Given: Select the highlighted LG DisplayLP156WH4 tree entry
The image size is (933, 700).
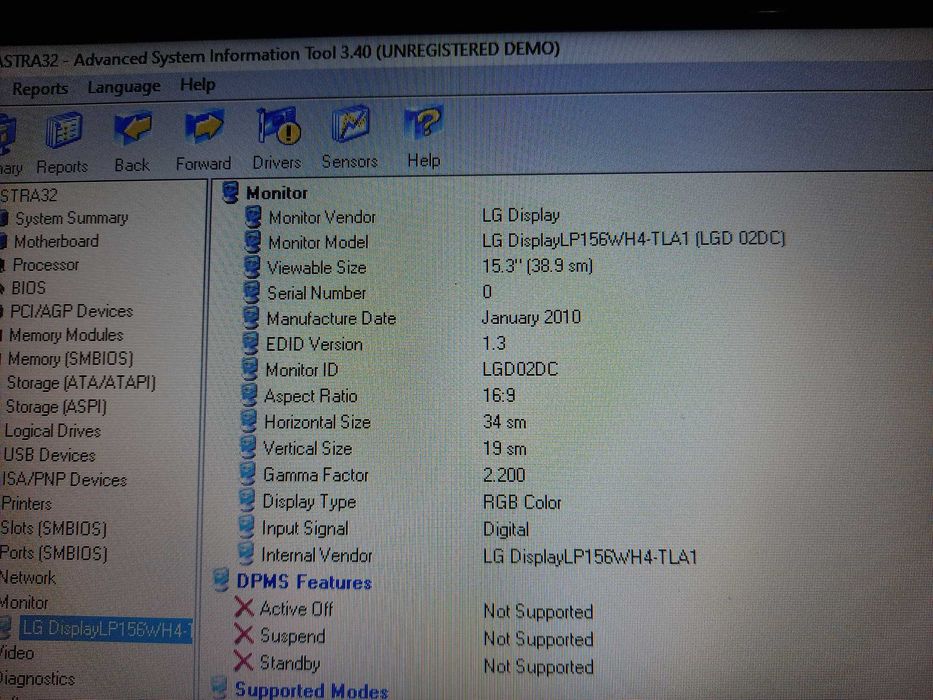Looking at the screenshot, I should [107, 629].
